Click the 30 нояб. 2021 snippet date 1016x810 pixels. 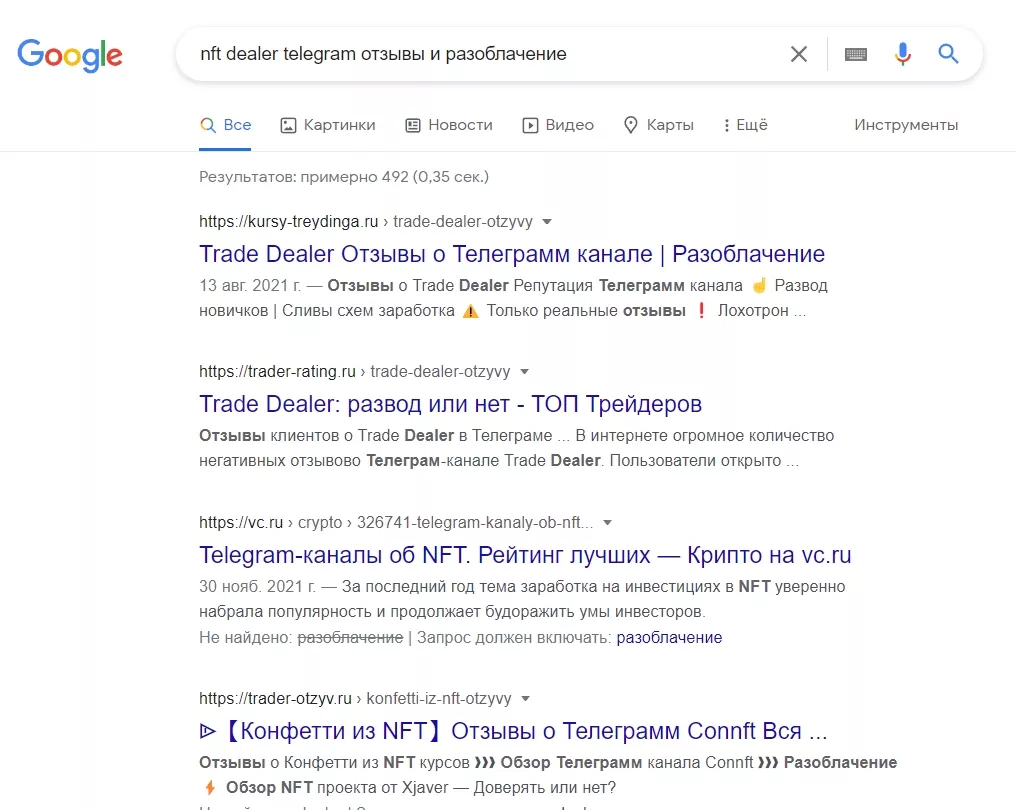(257, 586)
